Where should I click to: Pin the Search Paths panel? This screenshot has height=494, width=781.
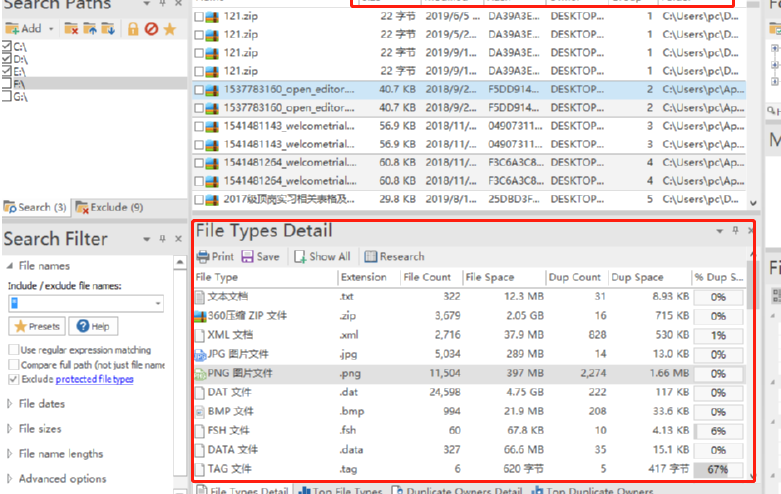162,3
